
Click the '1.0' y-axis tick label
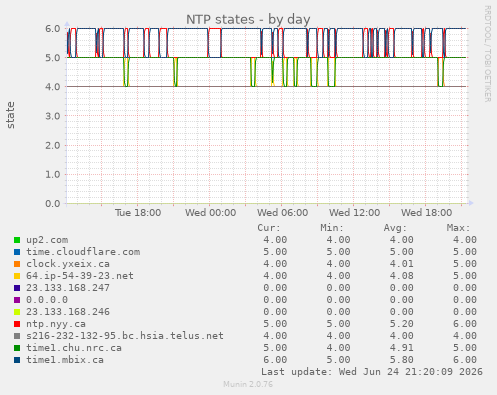(53, 174)
